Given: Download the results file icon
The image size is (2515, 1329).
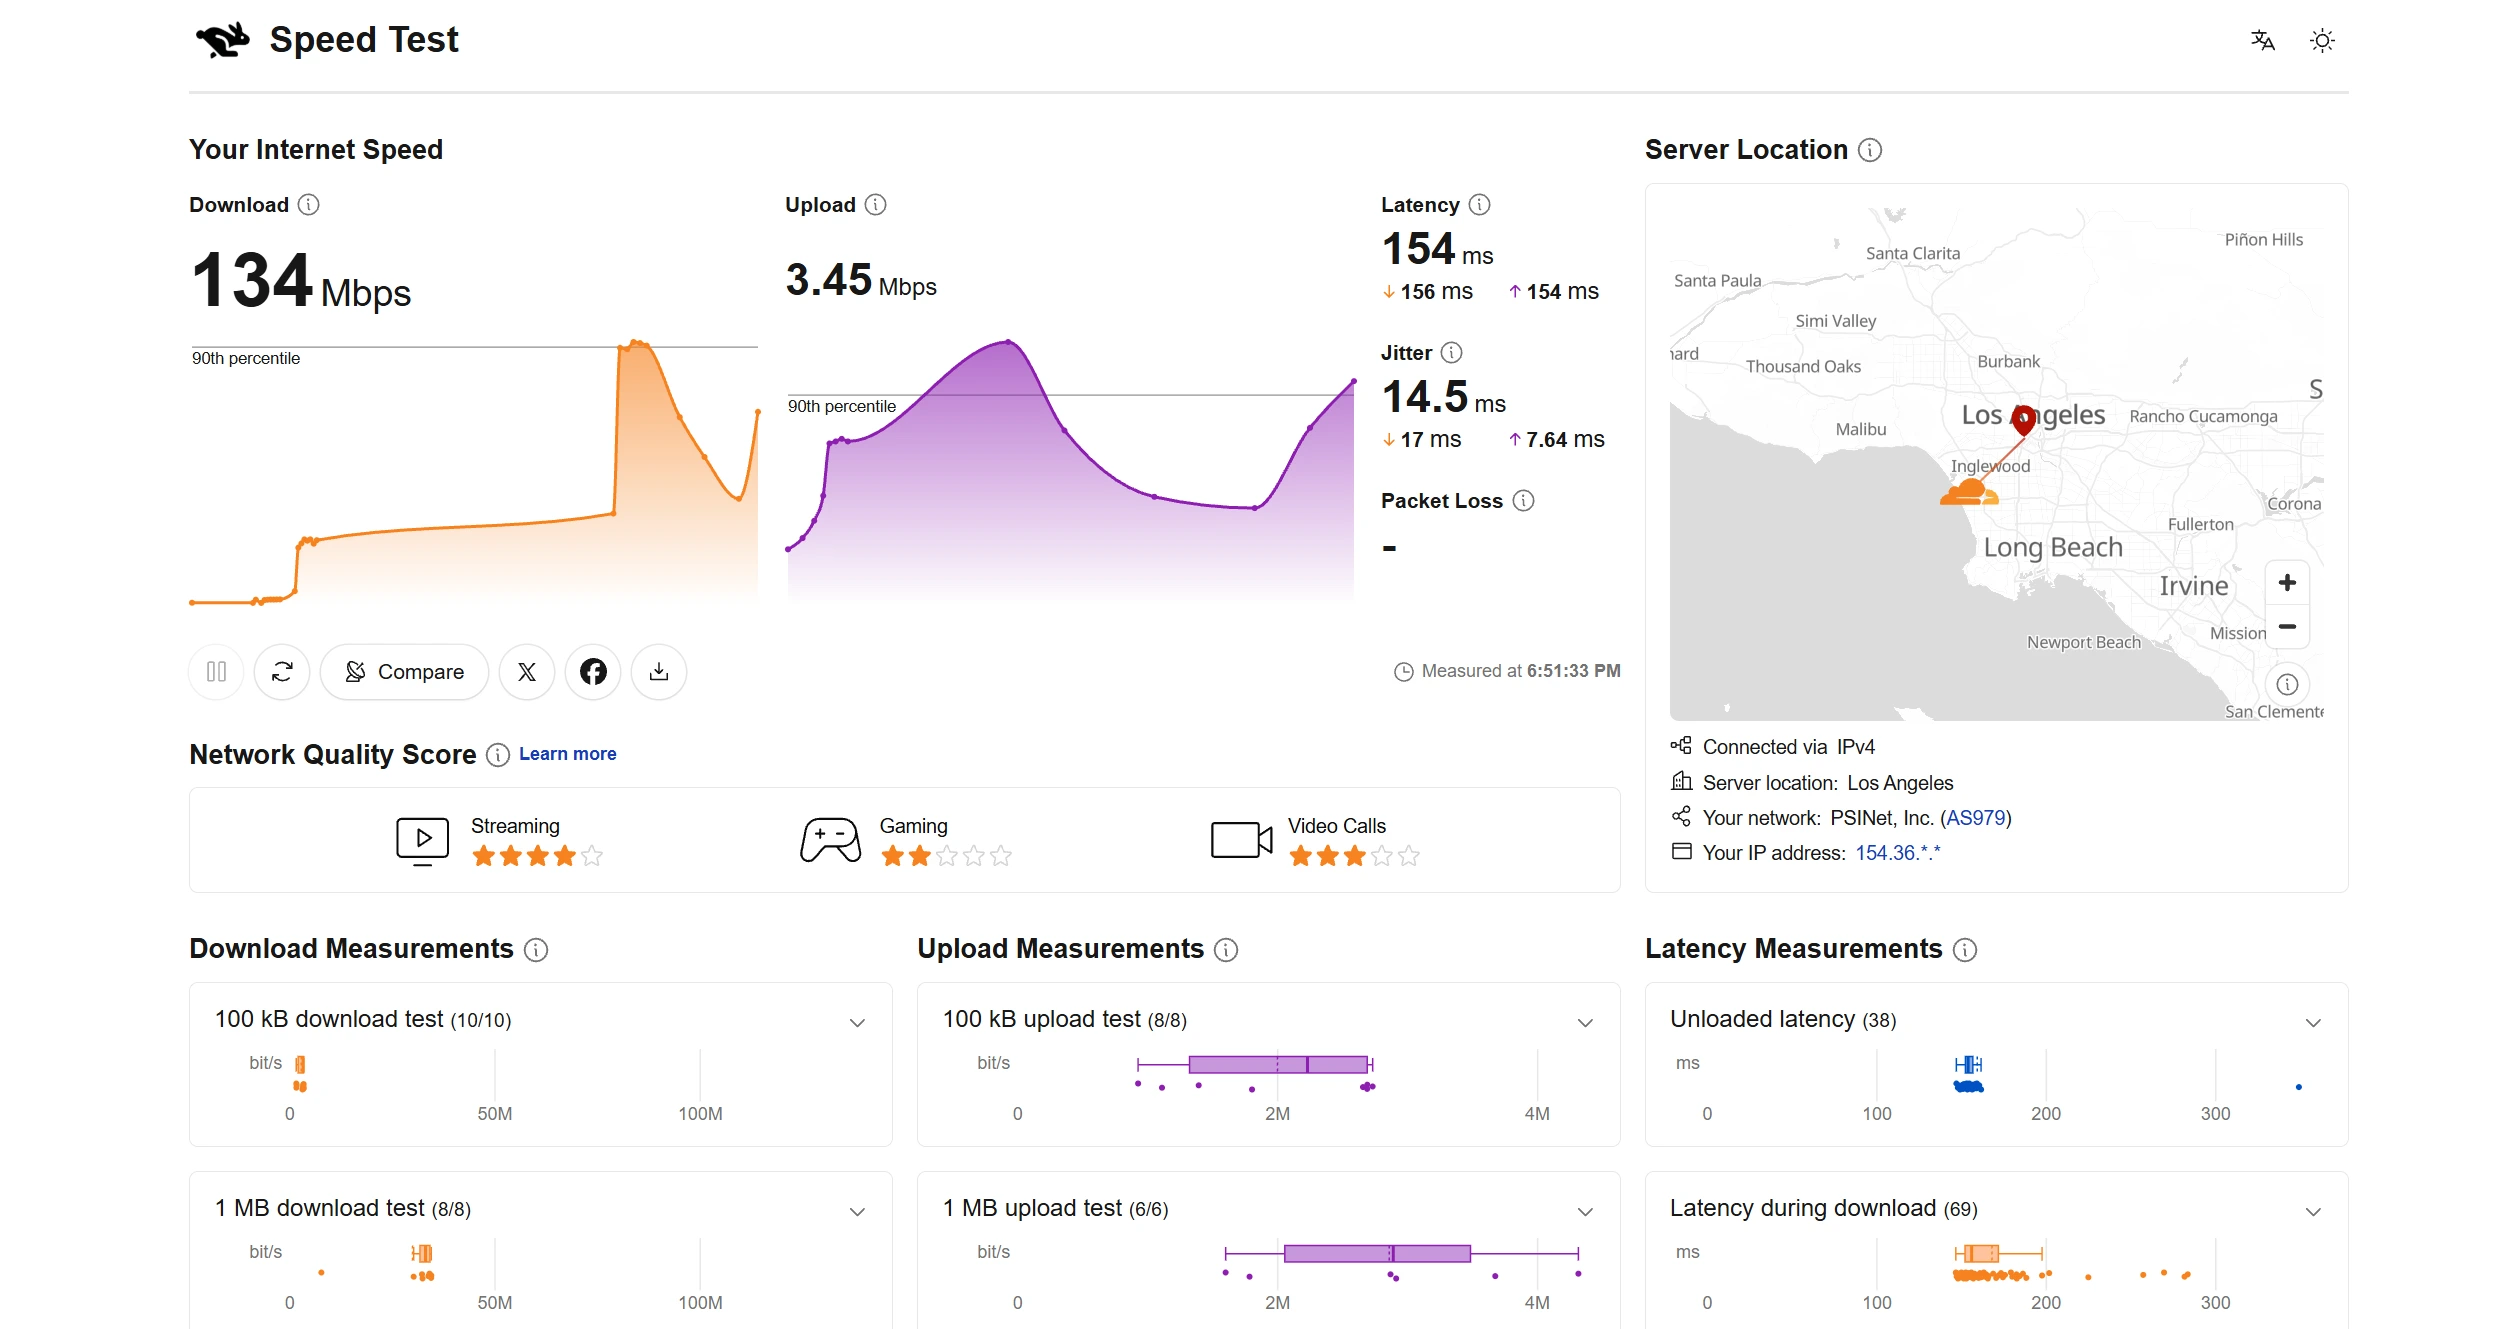Looking at the screenshot, I should point(659,672).
